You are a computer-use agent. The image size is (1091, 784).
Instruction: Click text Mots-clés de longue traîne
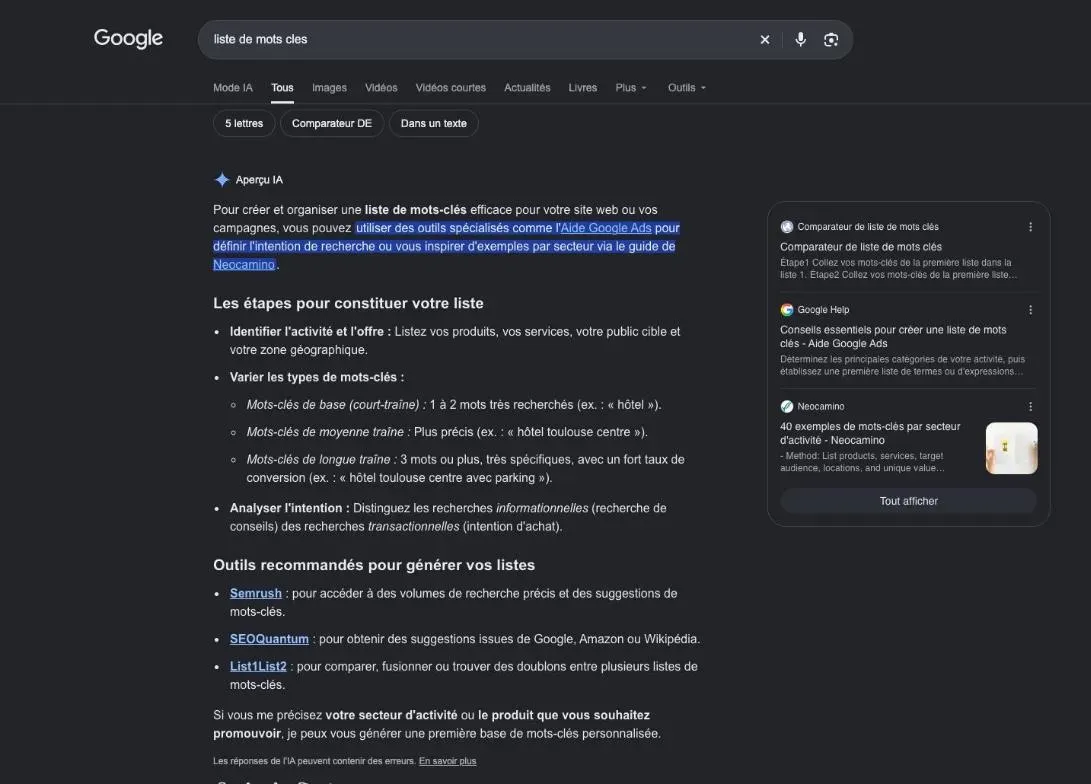pos(321,460)
